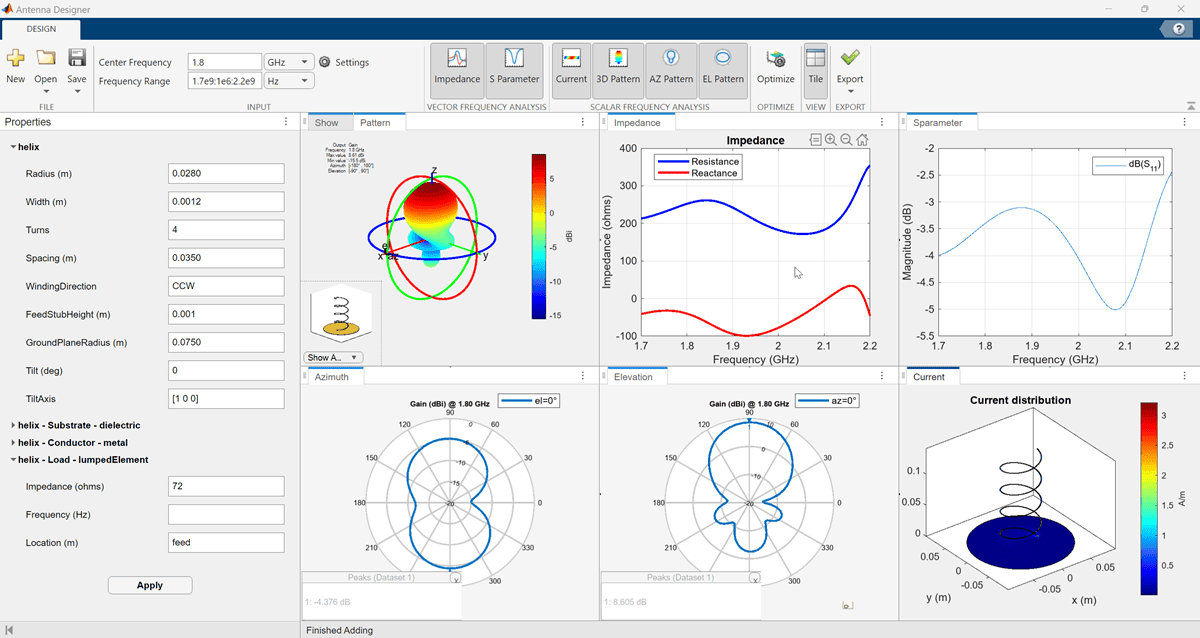This screenshot has width=1200, height=638.
Task: Click the Apply button
Action: (150, 585)
